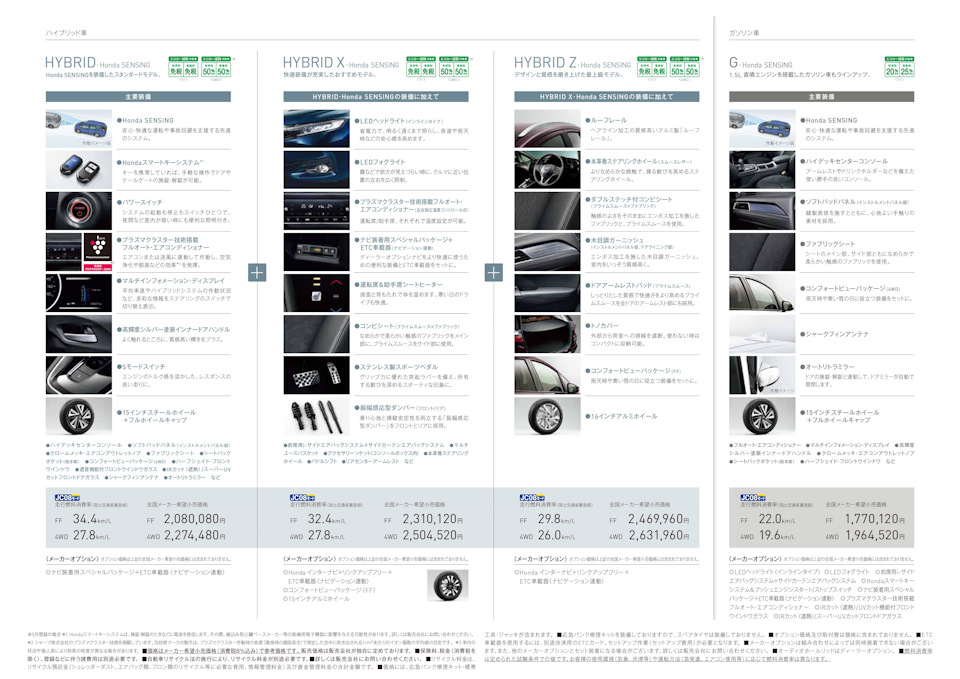Open the wood grain garnish photo
Screen dimensions: 960x679
[547, 252]
